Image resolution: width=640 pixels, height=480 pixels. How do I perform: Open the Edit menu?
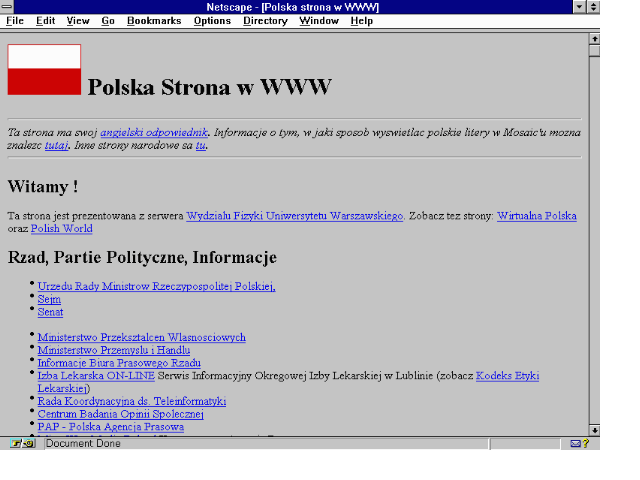pyautogui.click(x=45, y=21)
